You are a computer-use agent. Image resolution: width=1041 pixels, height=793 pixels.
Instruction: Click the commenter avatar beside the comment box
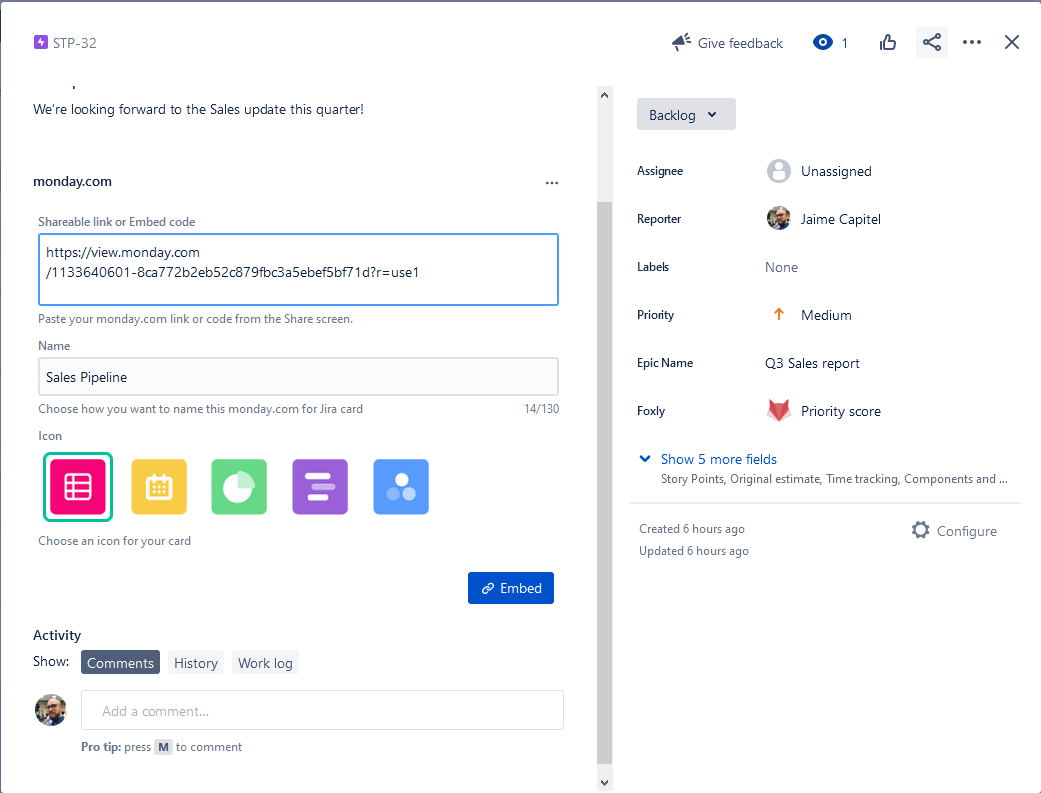click(x=50, y=710)
